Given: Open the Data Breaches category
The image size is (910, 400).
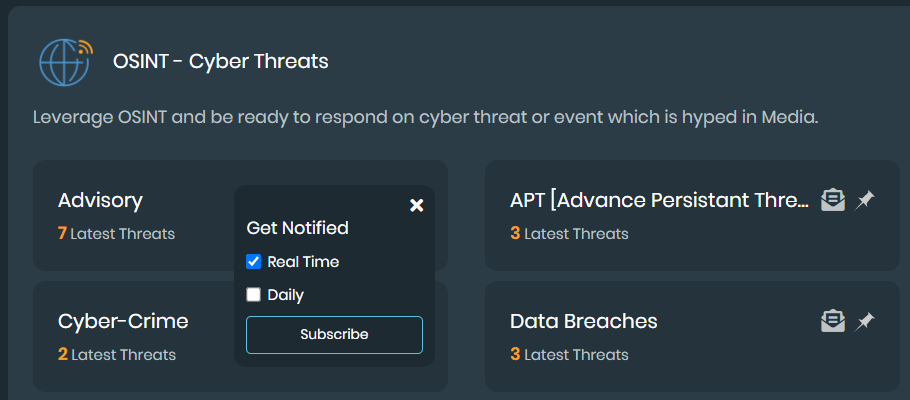Looking at the screenshot, I should 583,321.
